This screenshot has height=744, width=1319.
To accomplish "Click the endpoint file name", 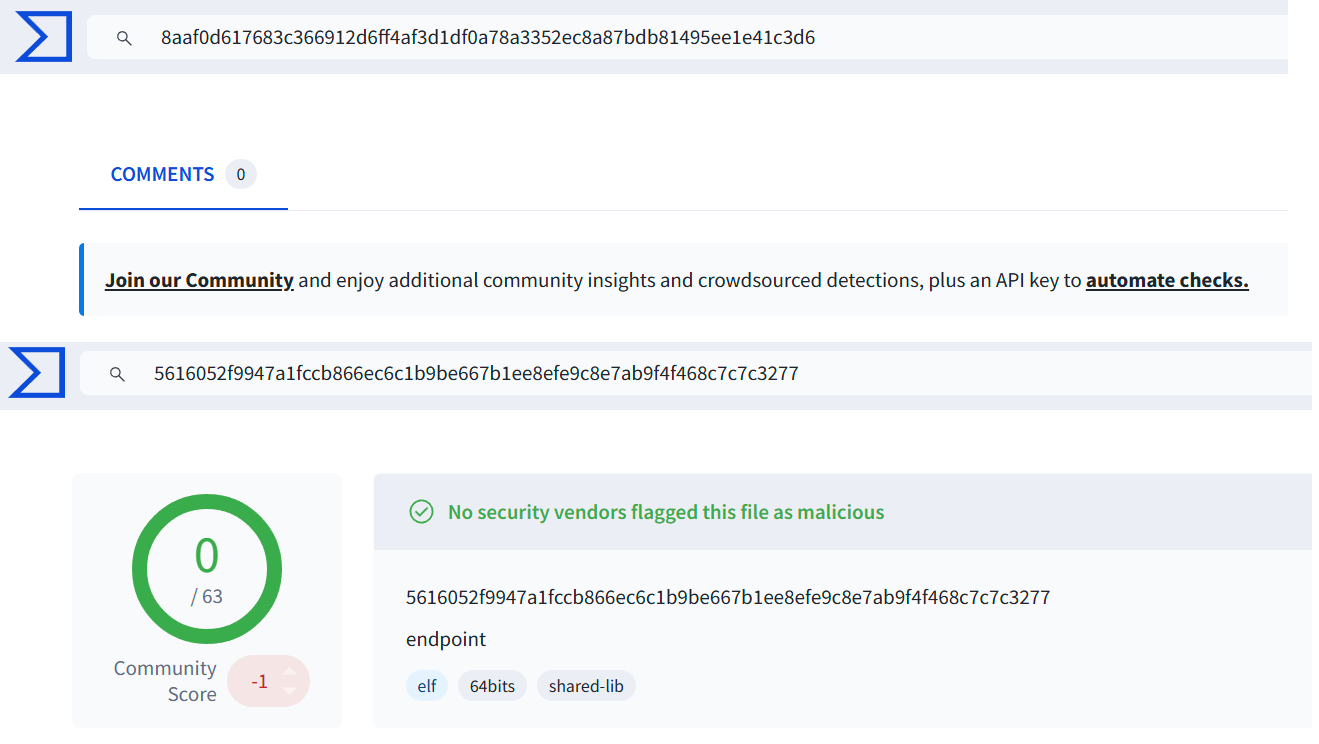I will coord(446,639).
